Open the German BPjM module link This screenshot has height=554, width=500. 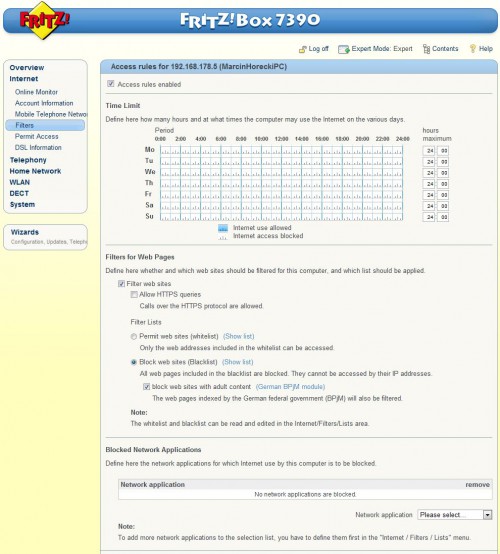click(x=290, y=387)
